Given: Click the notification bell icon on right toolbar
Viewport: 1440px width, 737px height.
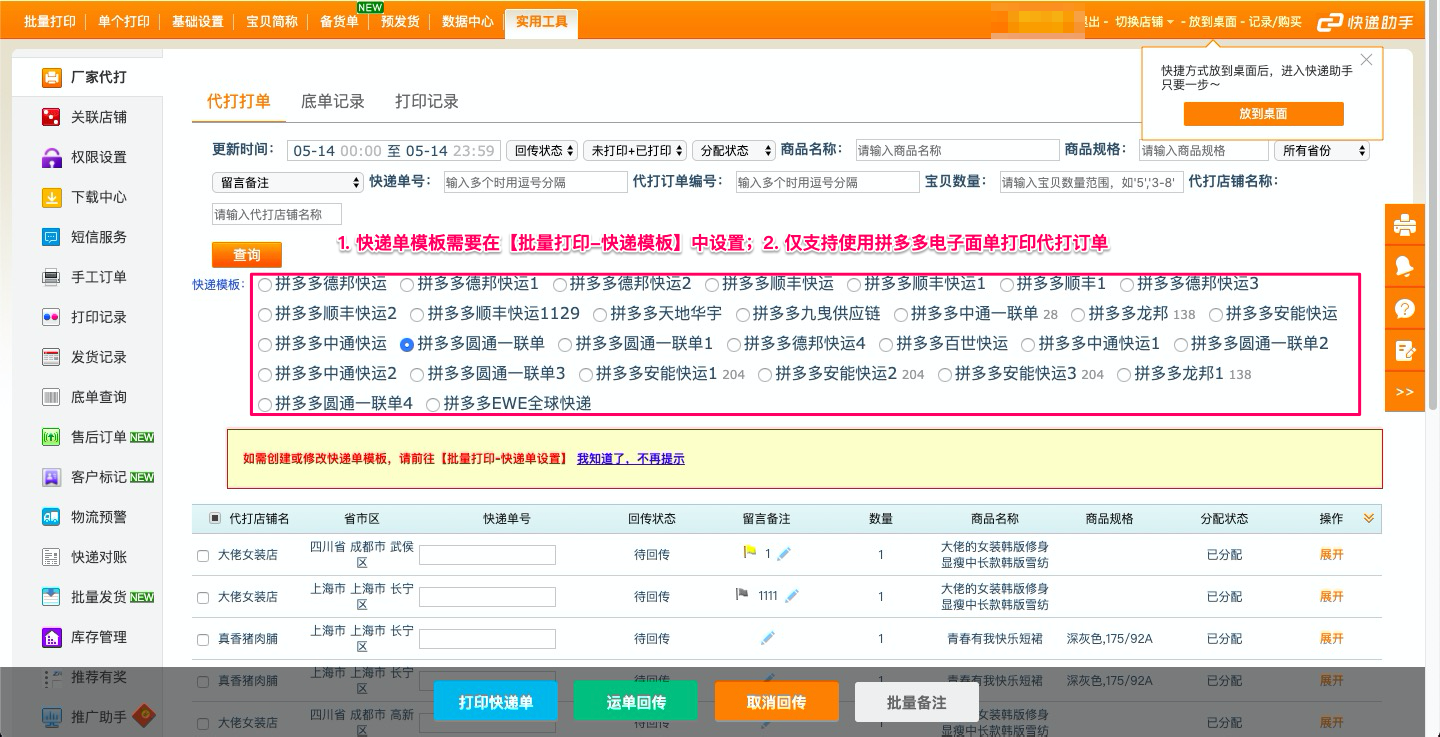Looking at the screenshot, I should tap(1404, 266).
